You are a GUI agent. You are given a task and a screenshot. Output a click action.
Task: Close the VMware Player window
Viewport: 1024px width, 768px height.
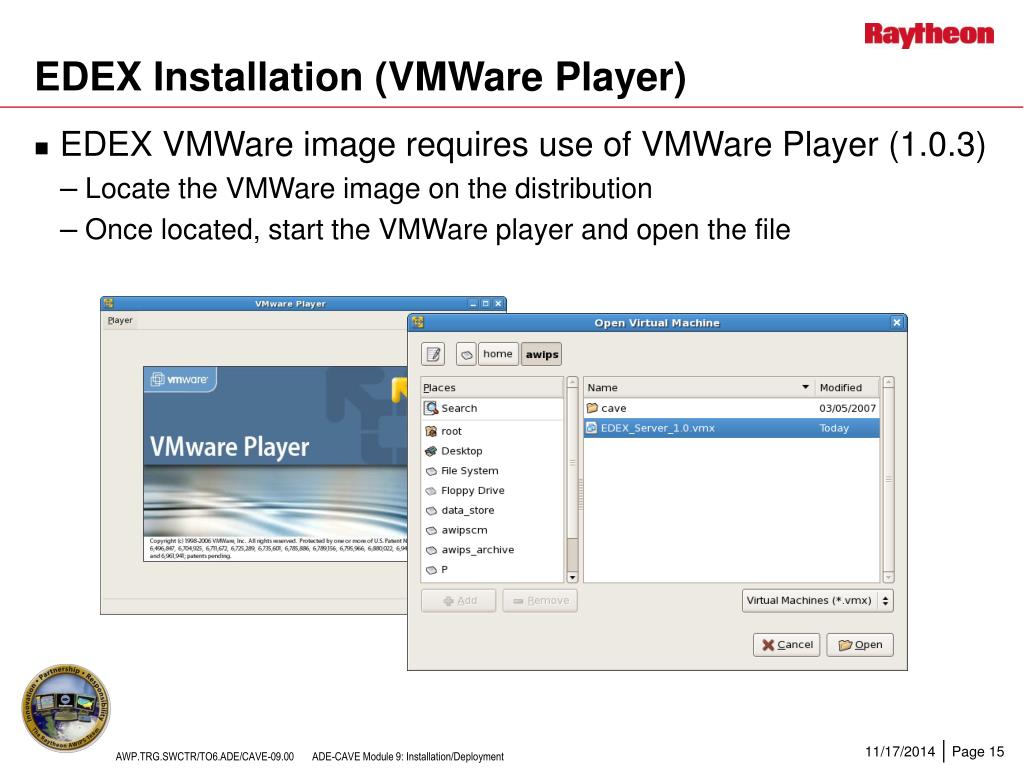pyautogui.click(x=498, y=304)
